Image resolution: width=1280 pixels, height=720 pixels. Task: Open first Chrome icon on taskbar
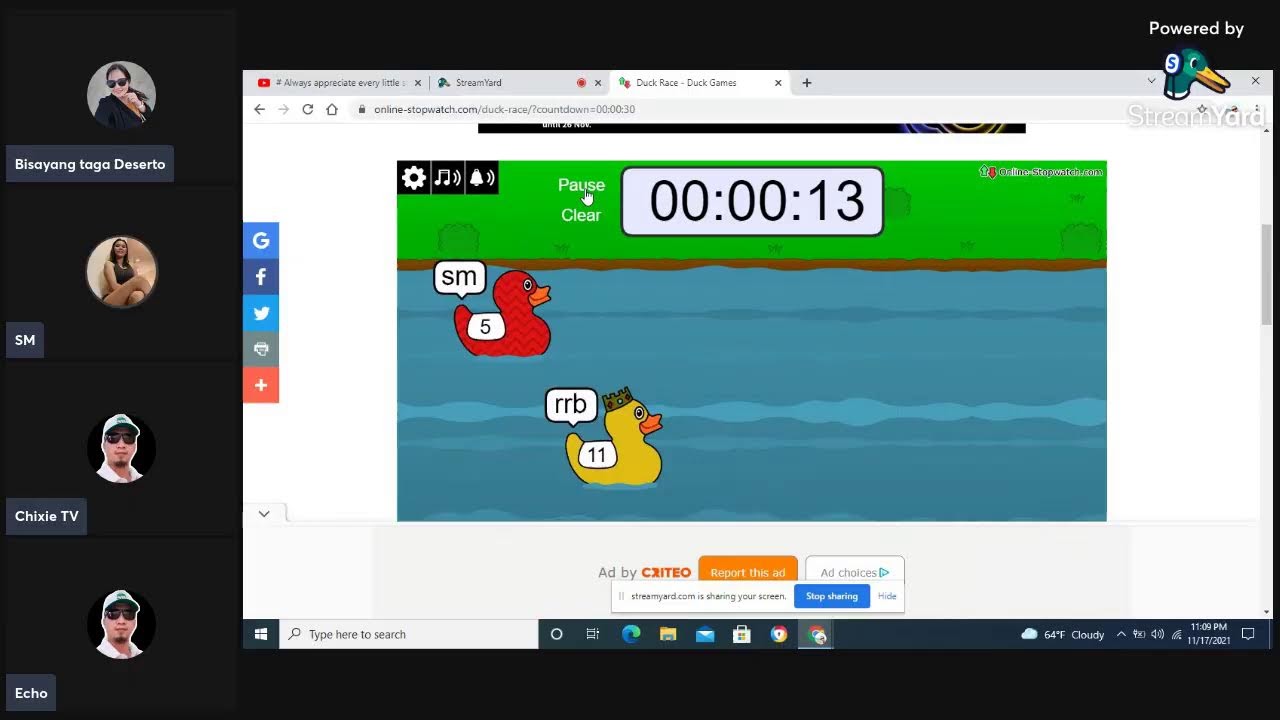point(779,634)
